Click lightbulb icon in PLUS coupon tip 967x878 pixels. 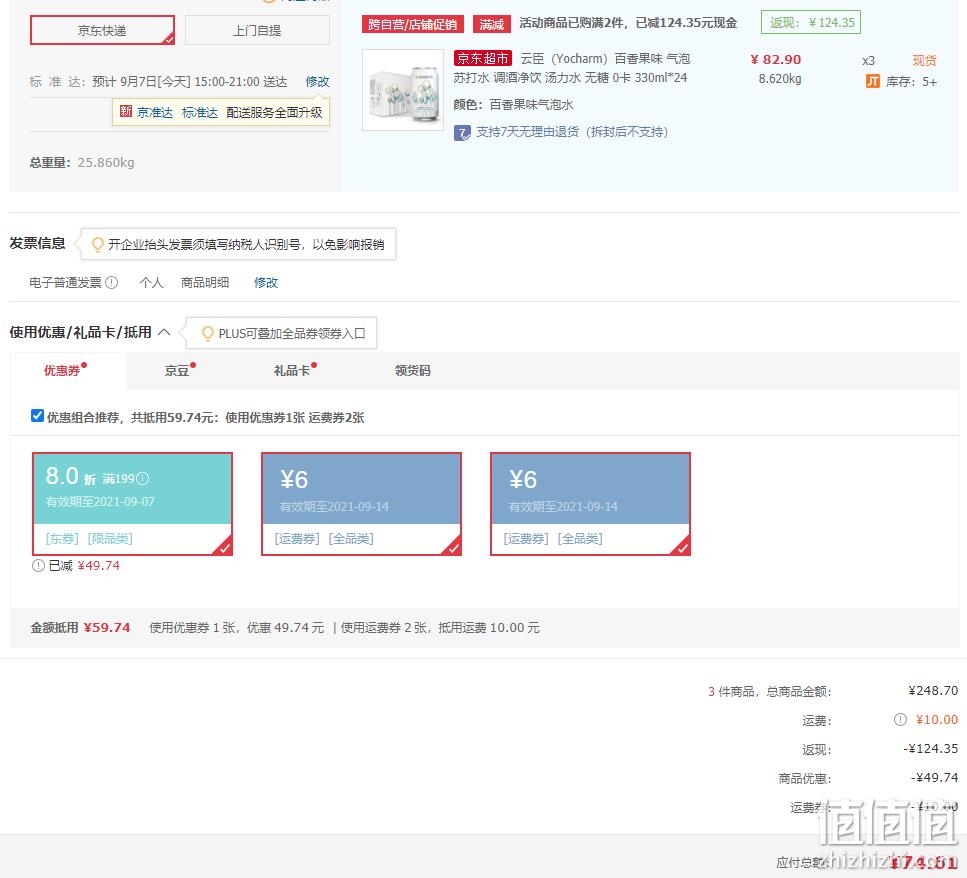click(x=208, y=334)
